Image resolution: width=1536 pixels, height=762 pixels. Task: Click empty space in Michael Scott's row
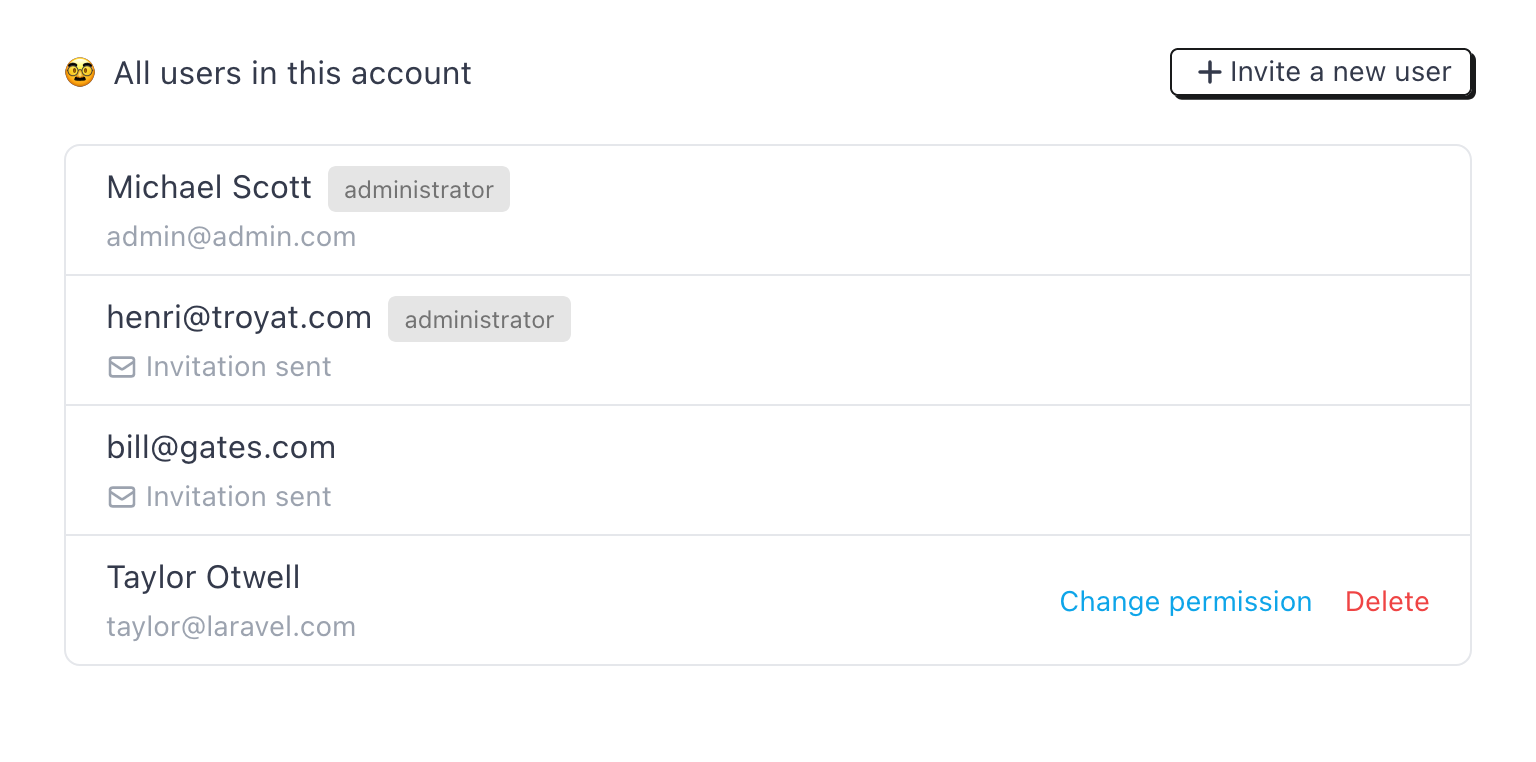click(950, 210)
